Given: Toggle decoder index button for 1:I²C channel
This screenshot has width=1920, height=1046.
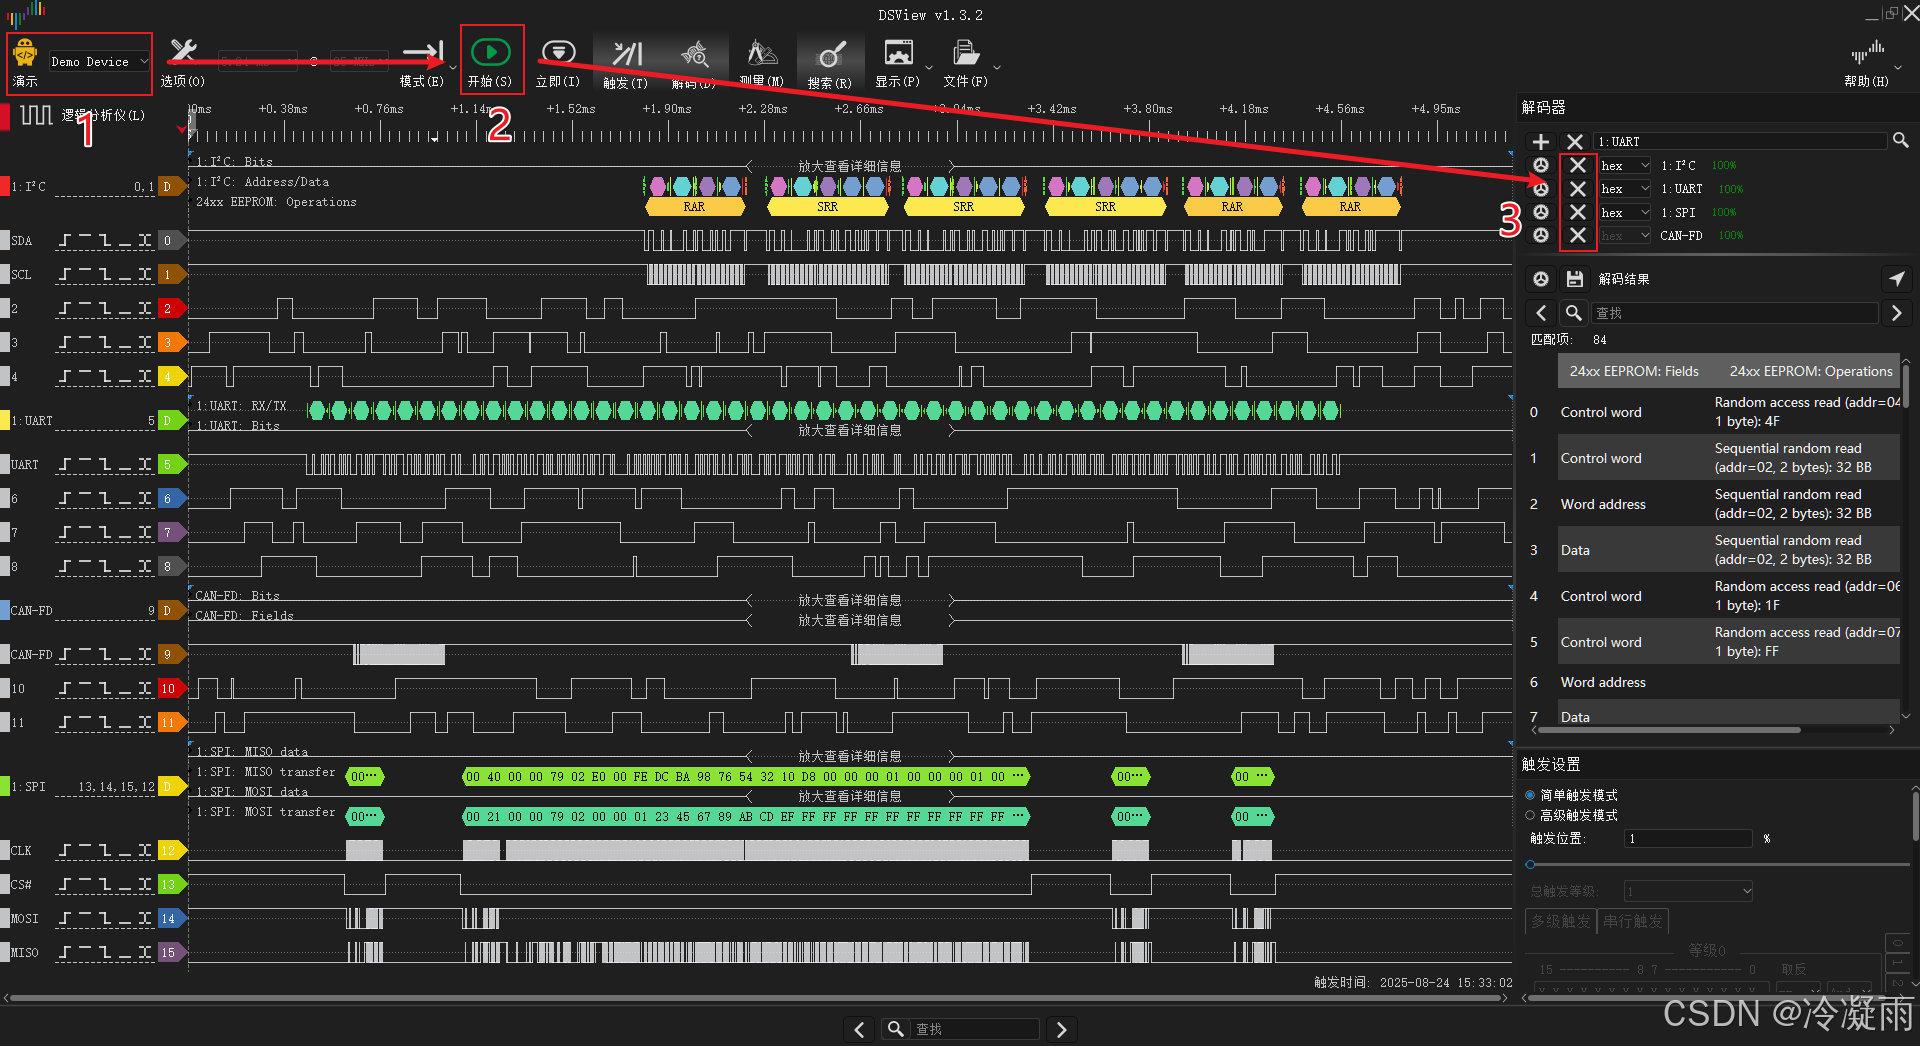Looking at the screenshot, I should tap(170, 186).
